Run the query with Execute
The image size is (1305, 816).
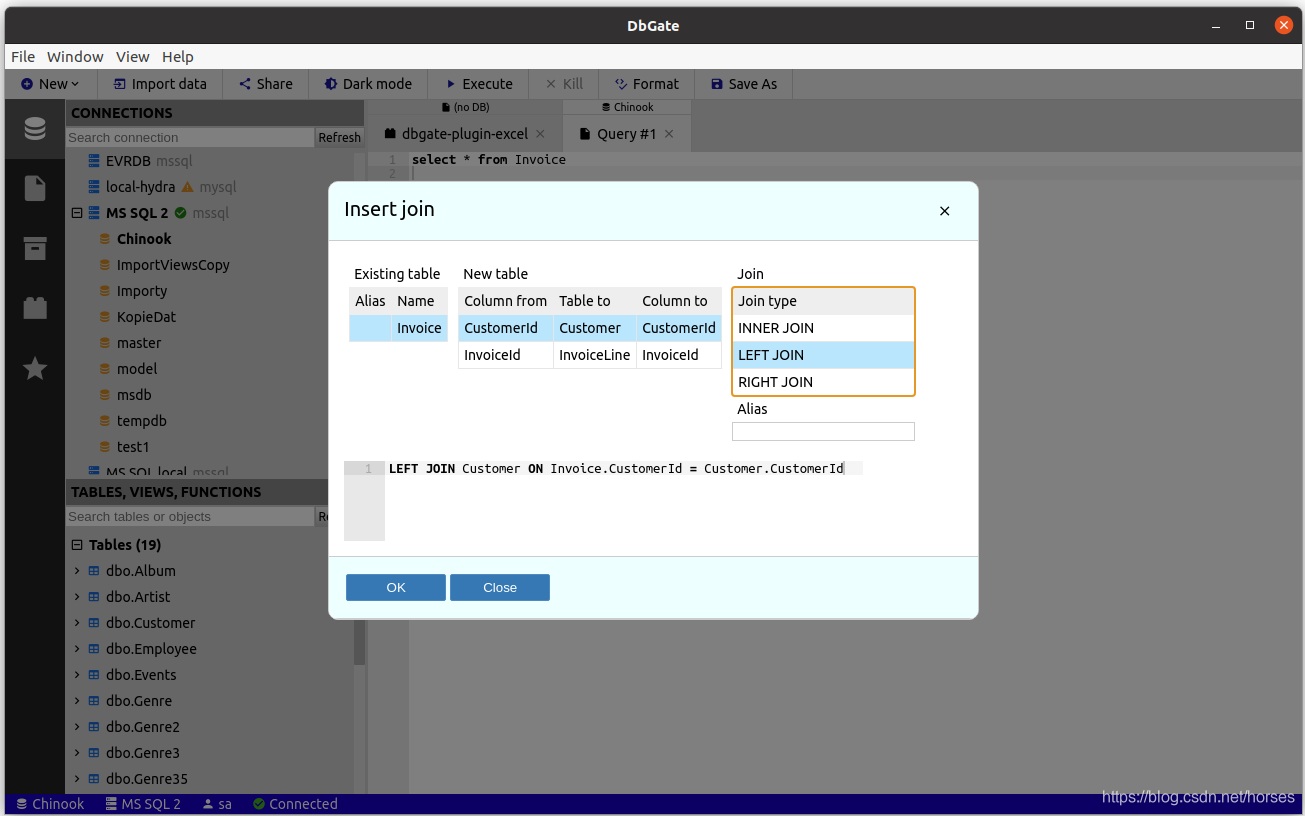coord(479,84)
